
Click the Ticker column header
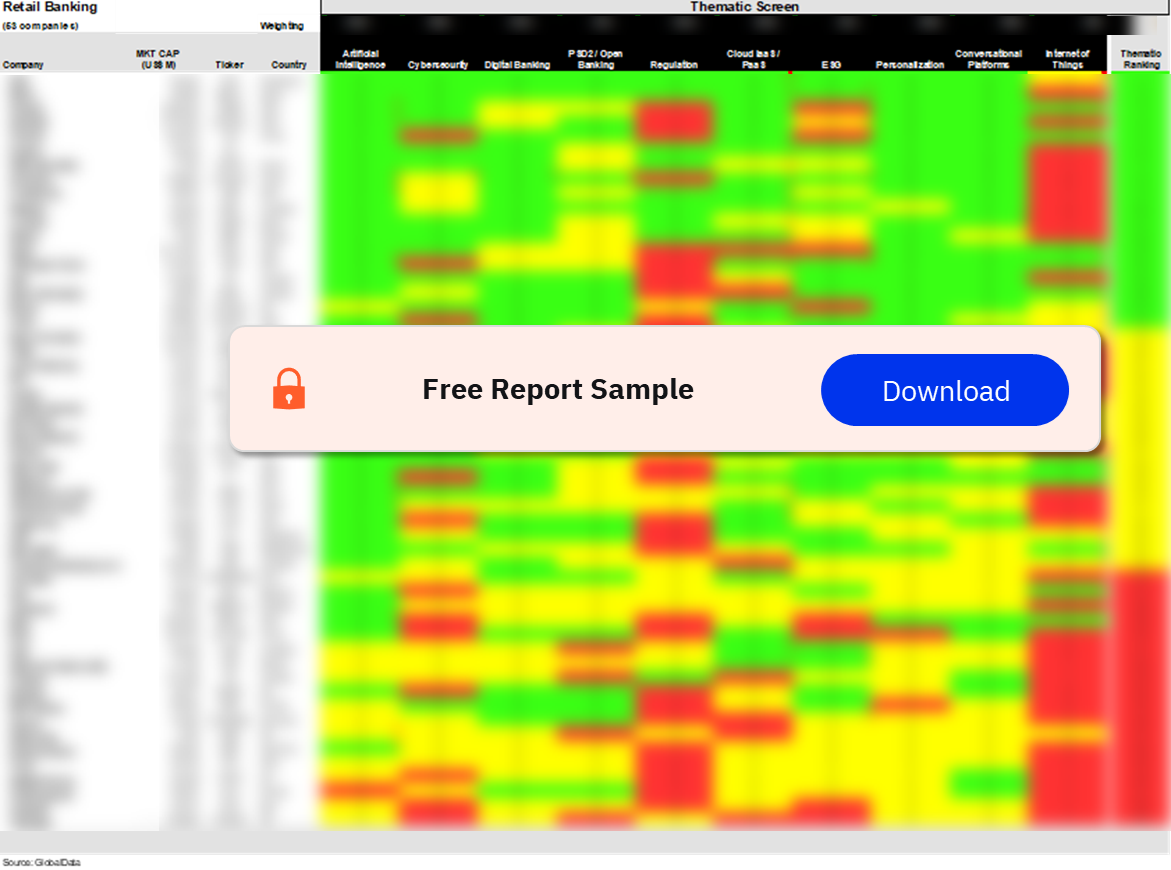click(x=229, y=65)
